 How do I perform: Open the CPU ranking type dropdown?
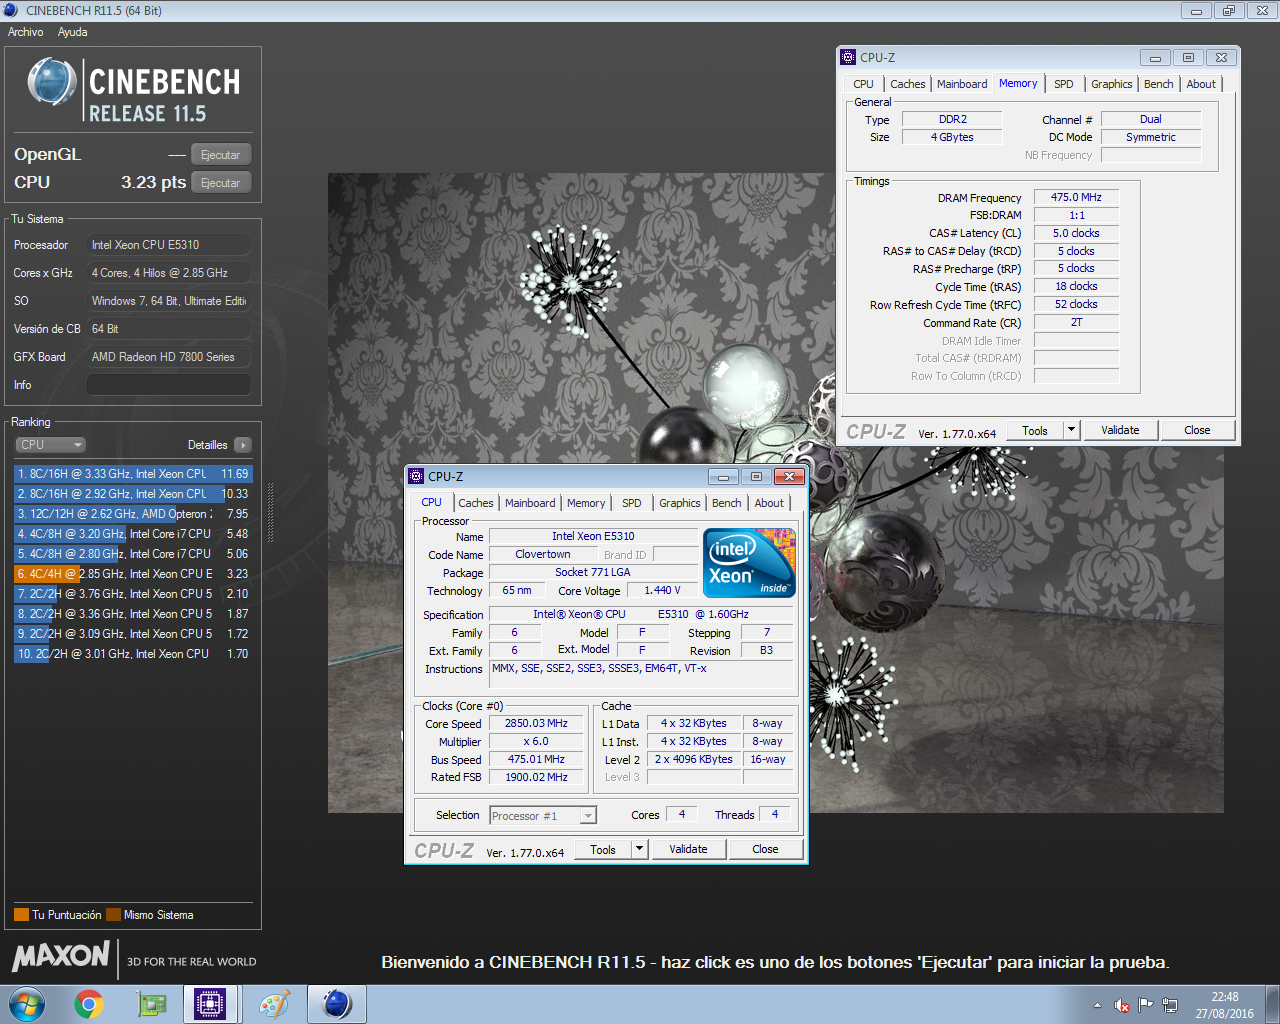[x=50, y=445]
